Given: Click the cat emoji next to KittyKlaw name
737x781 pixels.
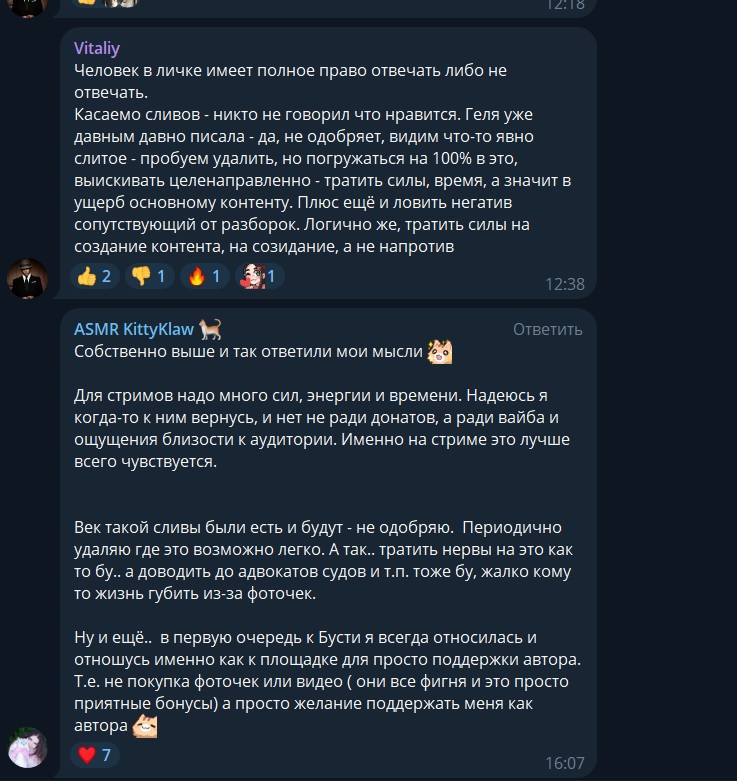Looking at the screenshot, I should click(210, 329).
